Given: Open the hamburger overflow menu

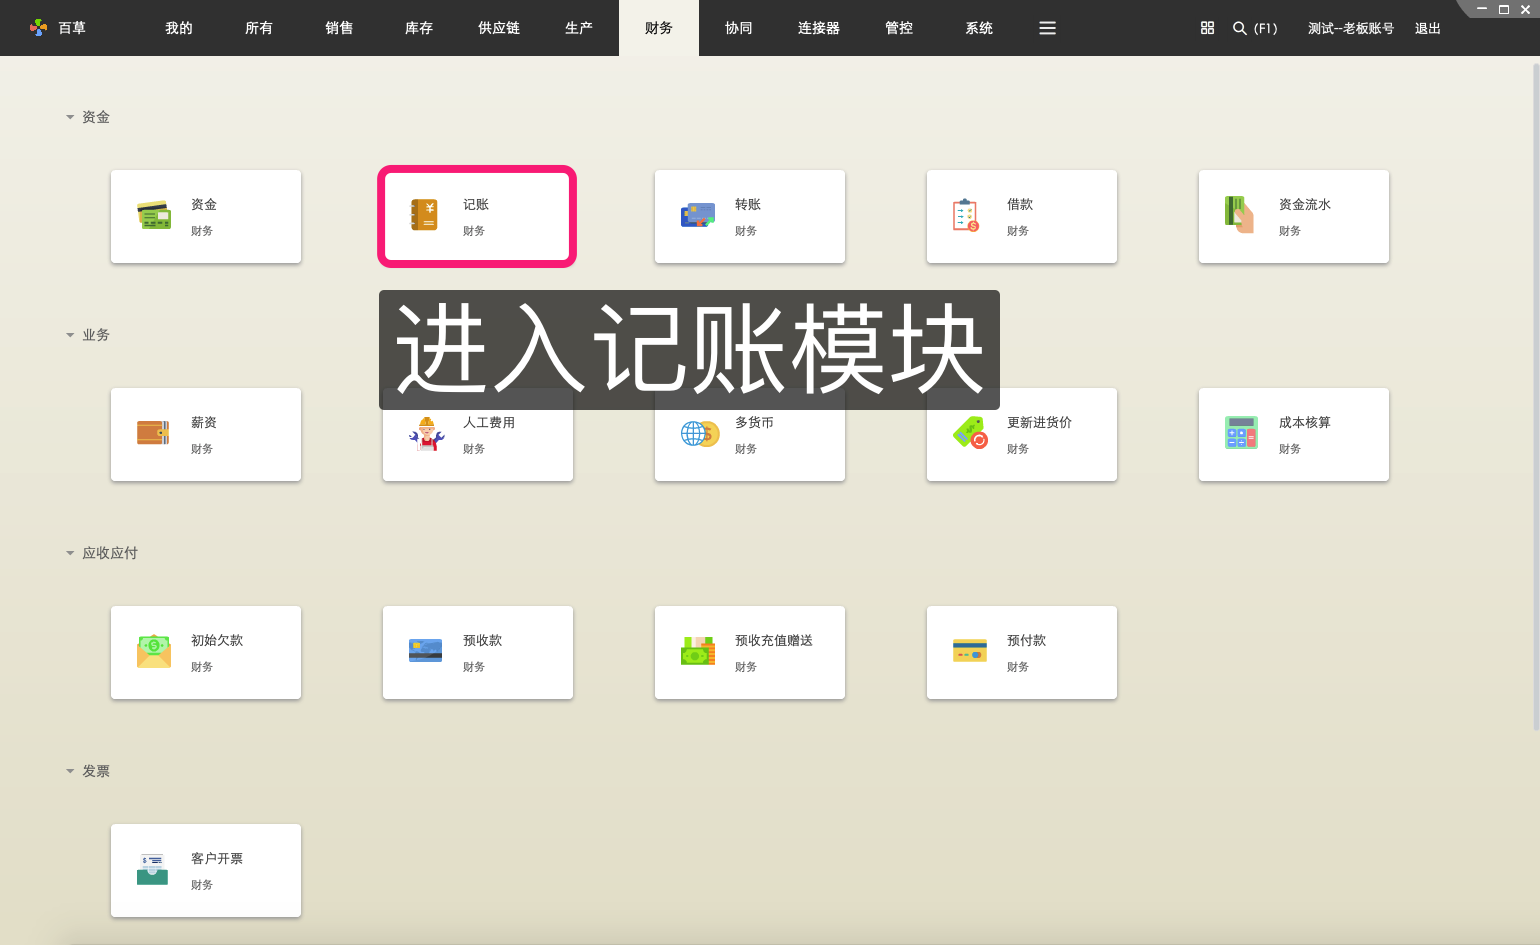Looking at the screenshot, I should click(1047, 28).
